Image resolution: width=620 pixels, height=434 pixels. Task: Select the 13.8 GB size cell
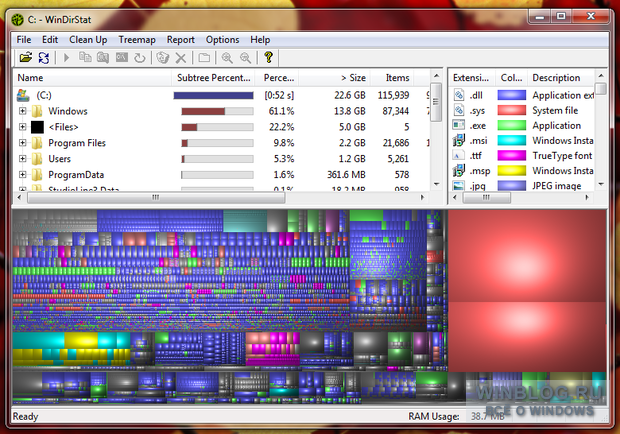[x=350, y=111]
